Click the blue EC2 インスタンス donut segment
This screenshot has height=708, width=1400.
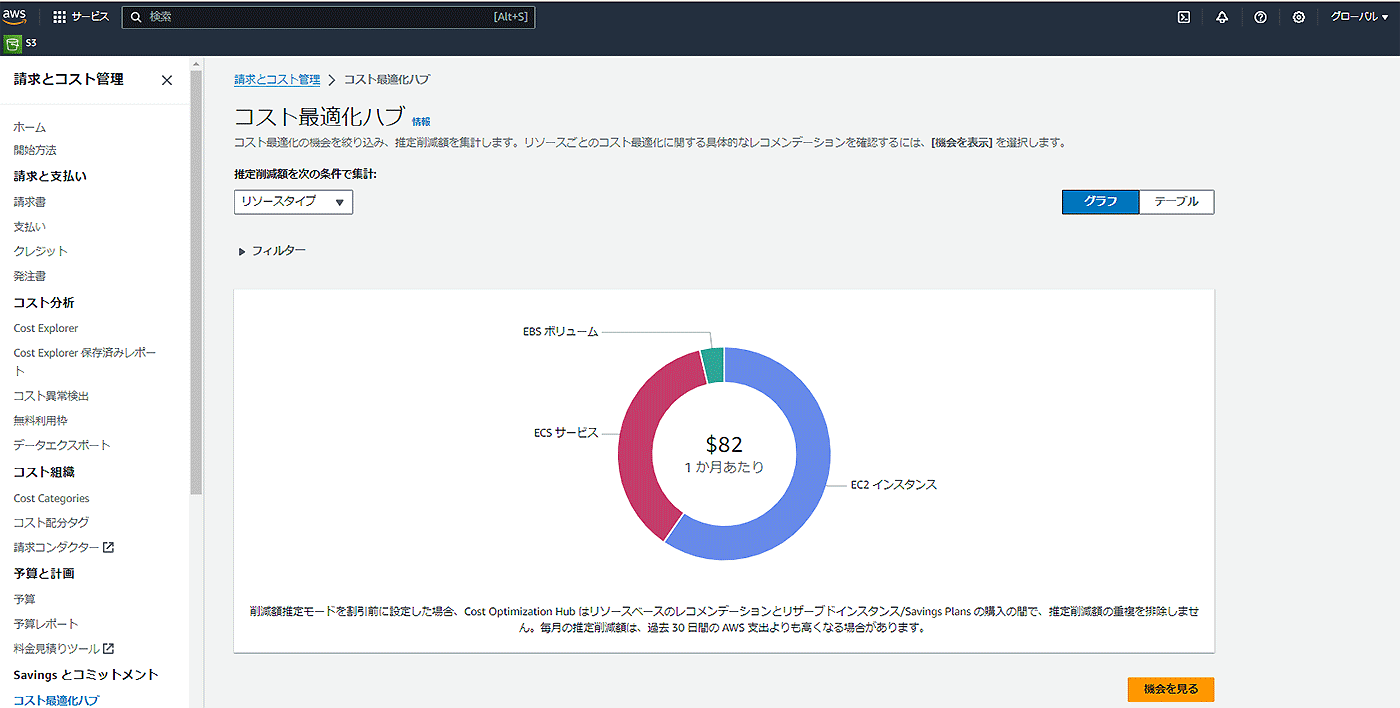pyautogui.click(x=810, y=470)
